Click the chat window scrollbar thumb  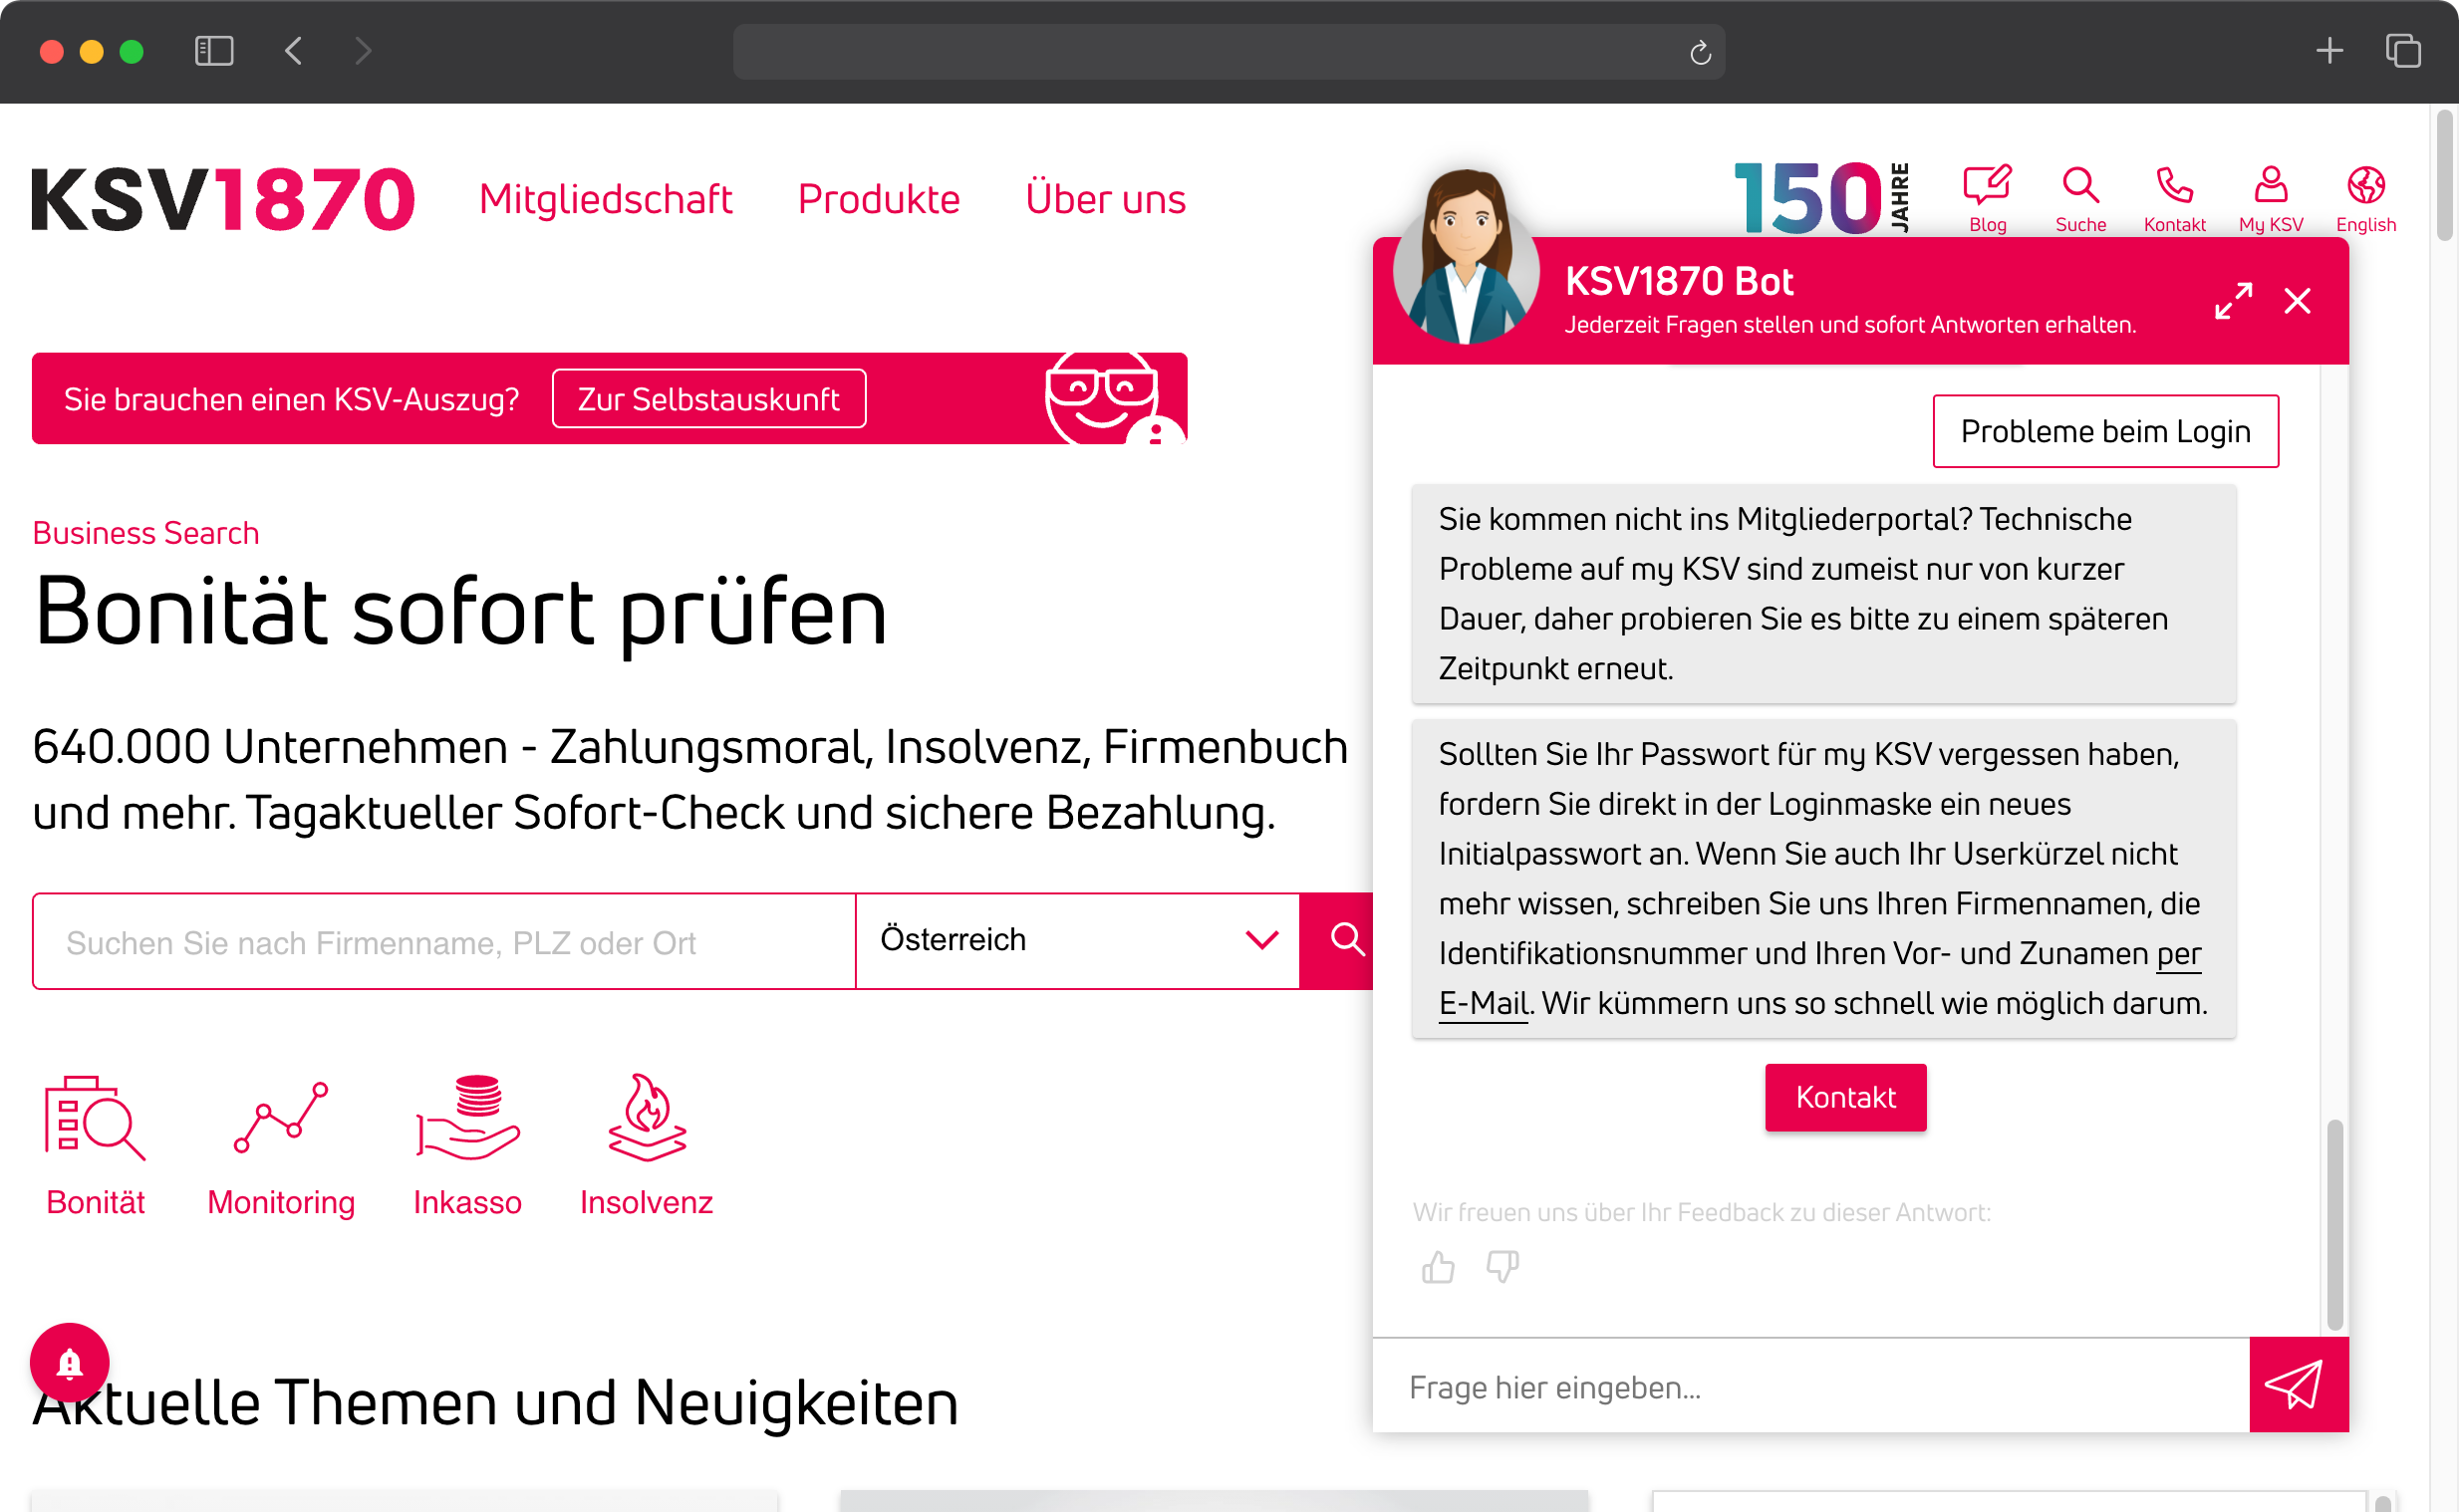pyautogui.click(x=2333, y=1225)
